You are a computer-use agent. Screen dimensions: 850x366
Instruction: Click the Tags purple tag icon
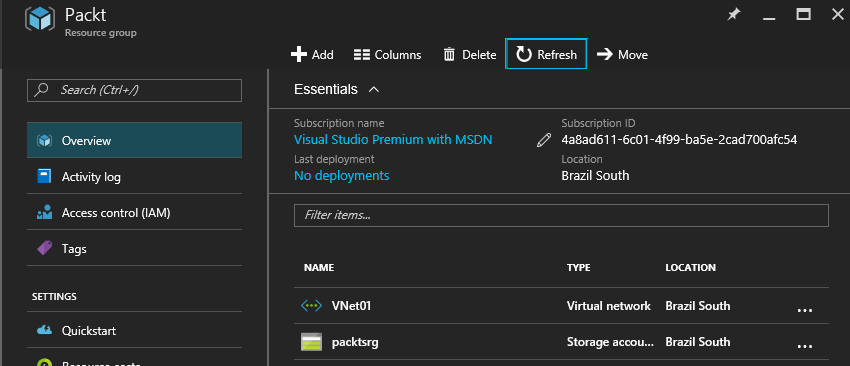click(x=44, y=249)
